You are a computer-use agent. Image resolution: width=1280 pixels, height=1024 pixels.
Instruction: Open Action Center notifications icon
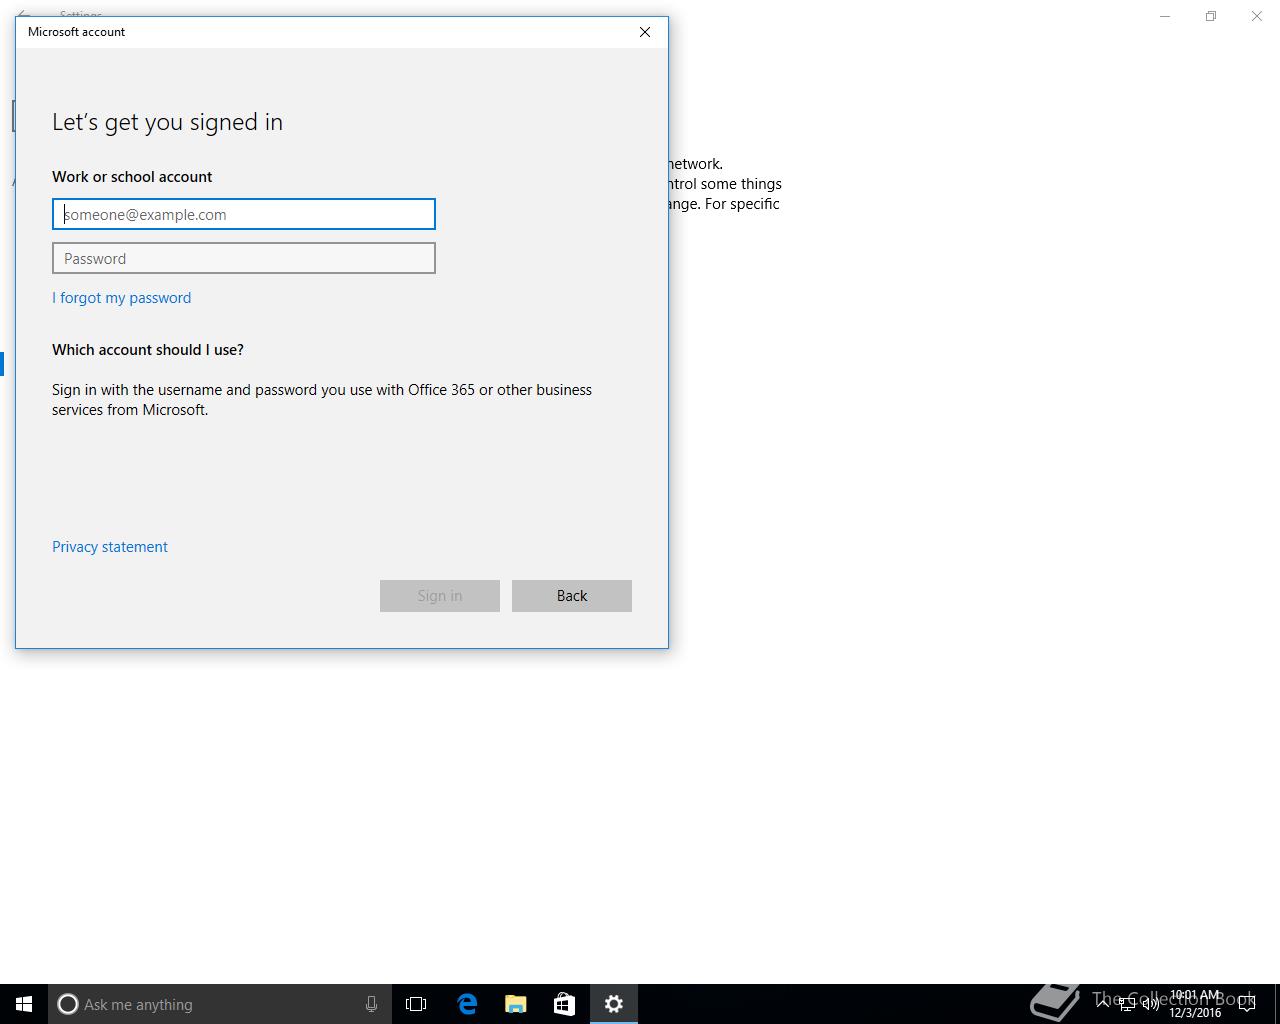point(1247,1004)
